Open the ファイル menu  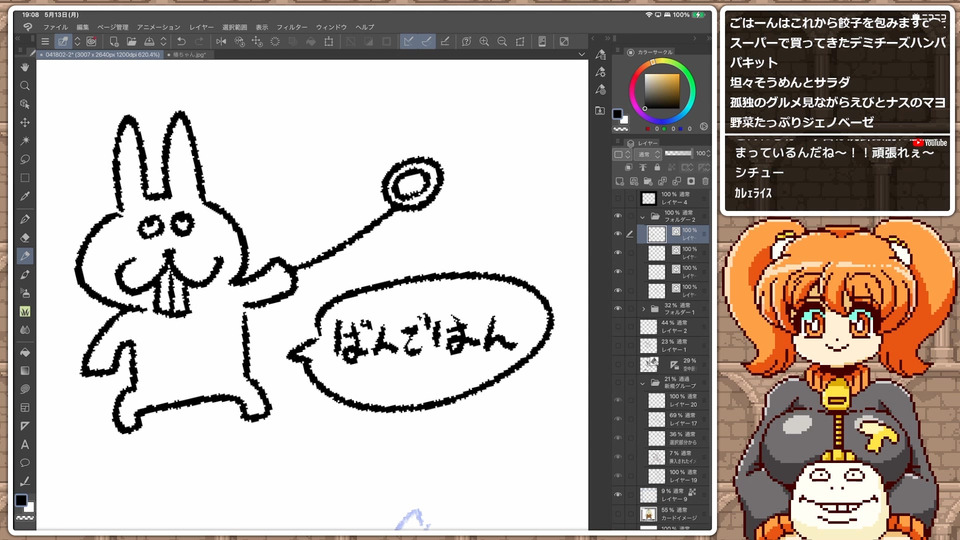click(55, 27)
